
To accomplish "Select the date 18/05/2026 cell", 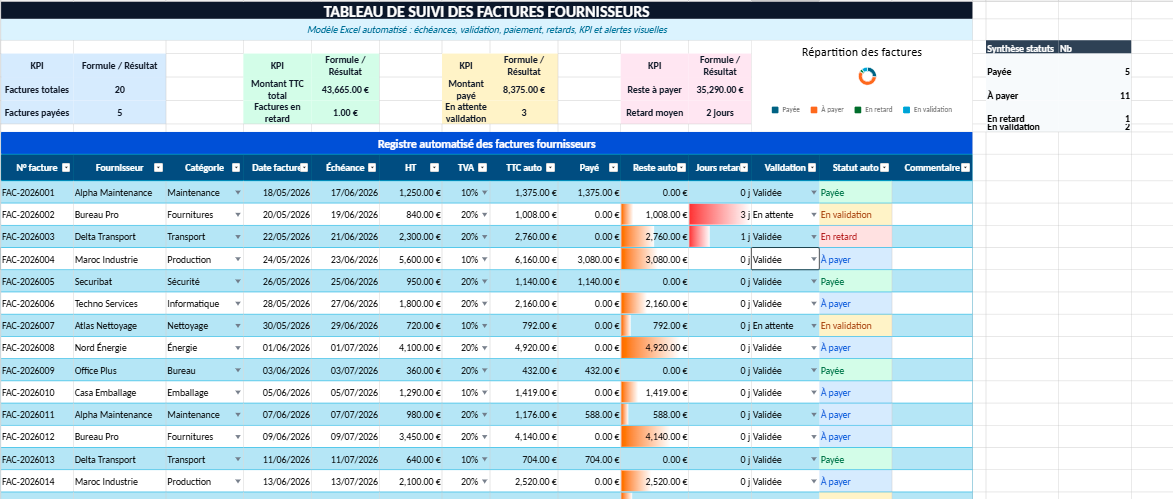I will [x=277, y=192].
